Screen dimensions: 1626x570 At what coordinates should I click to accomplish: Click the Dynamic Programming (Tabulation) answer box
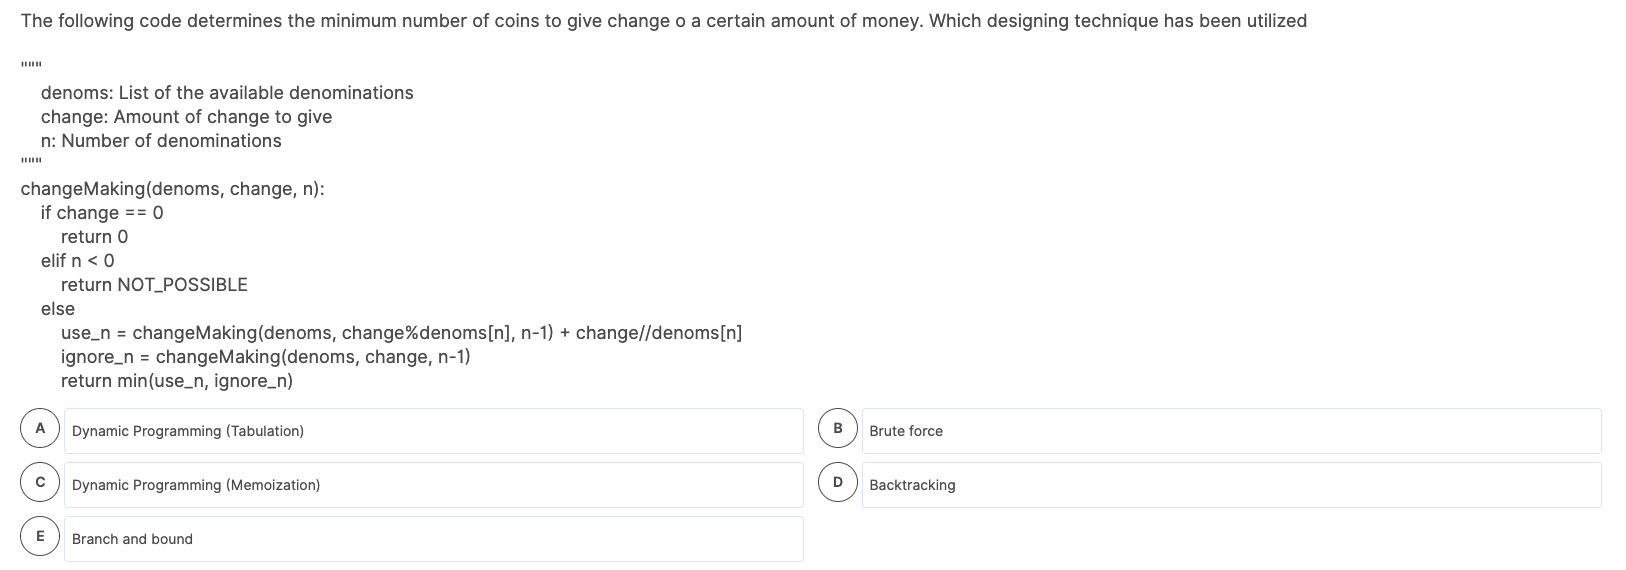tap(434, 431)
